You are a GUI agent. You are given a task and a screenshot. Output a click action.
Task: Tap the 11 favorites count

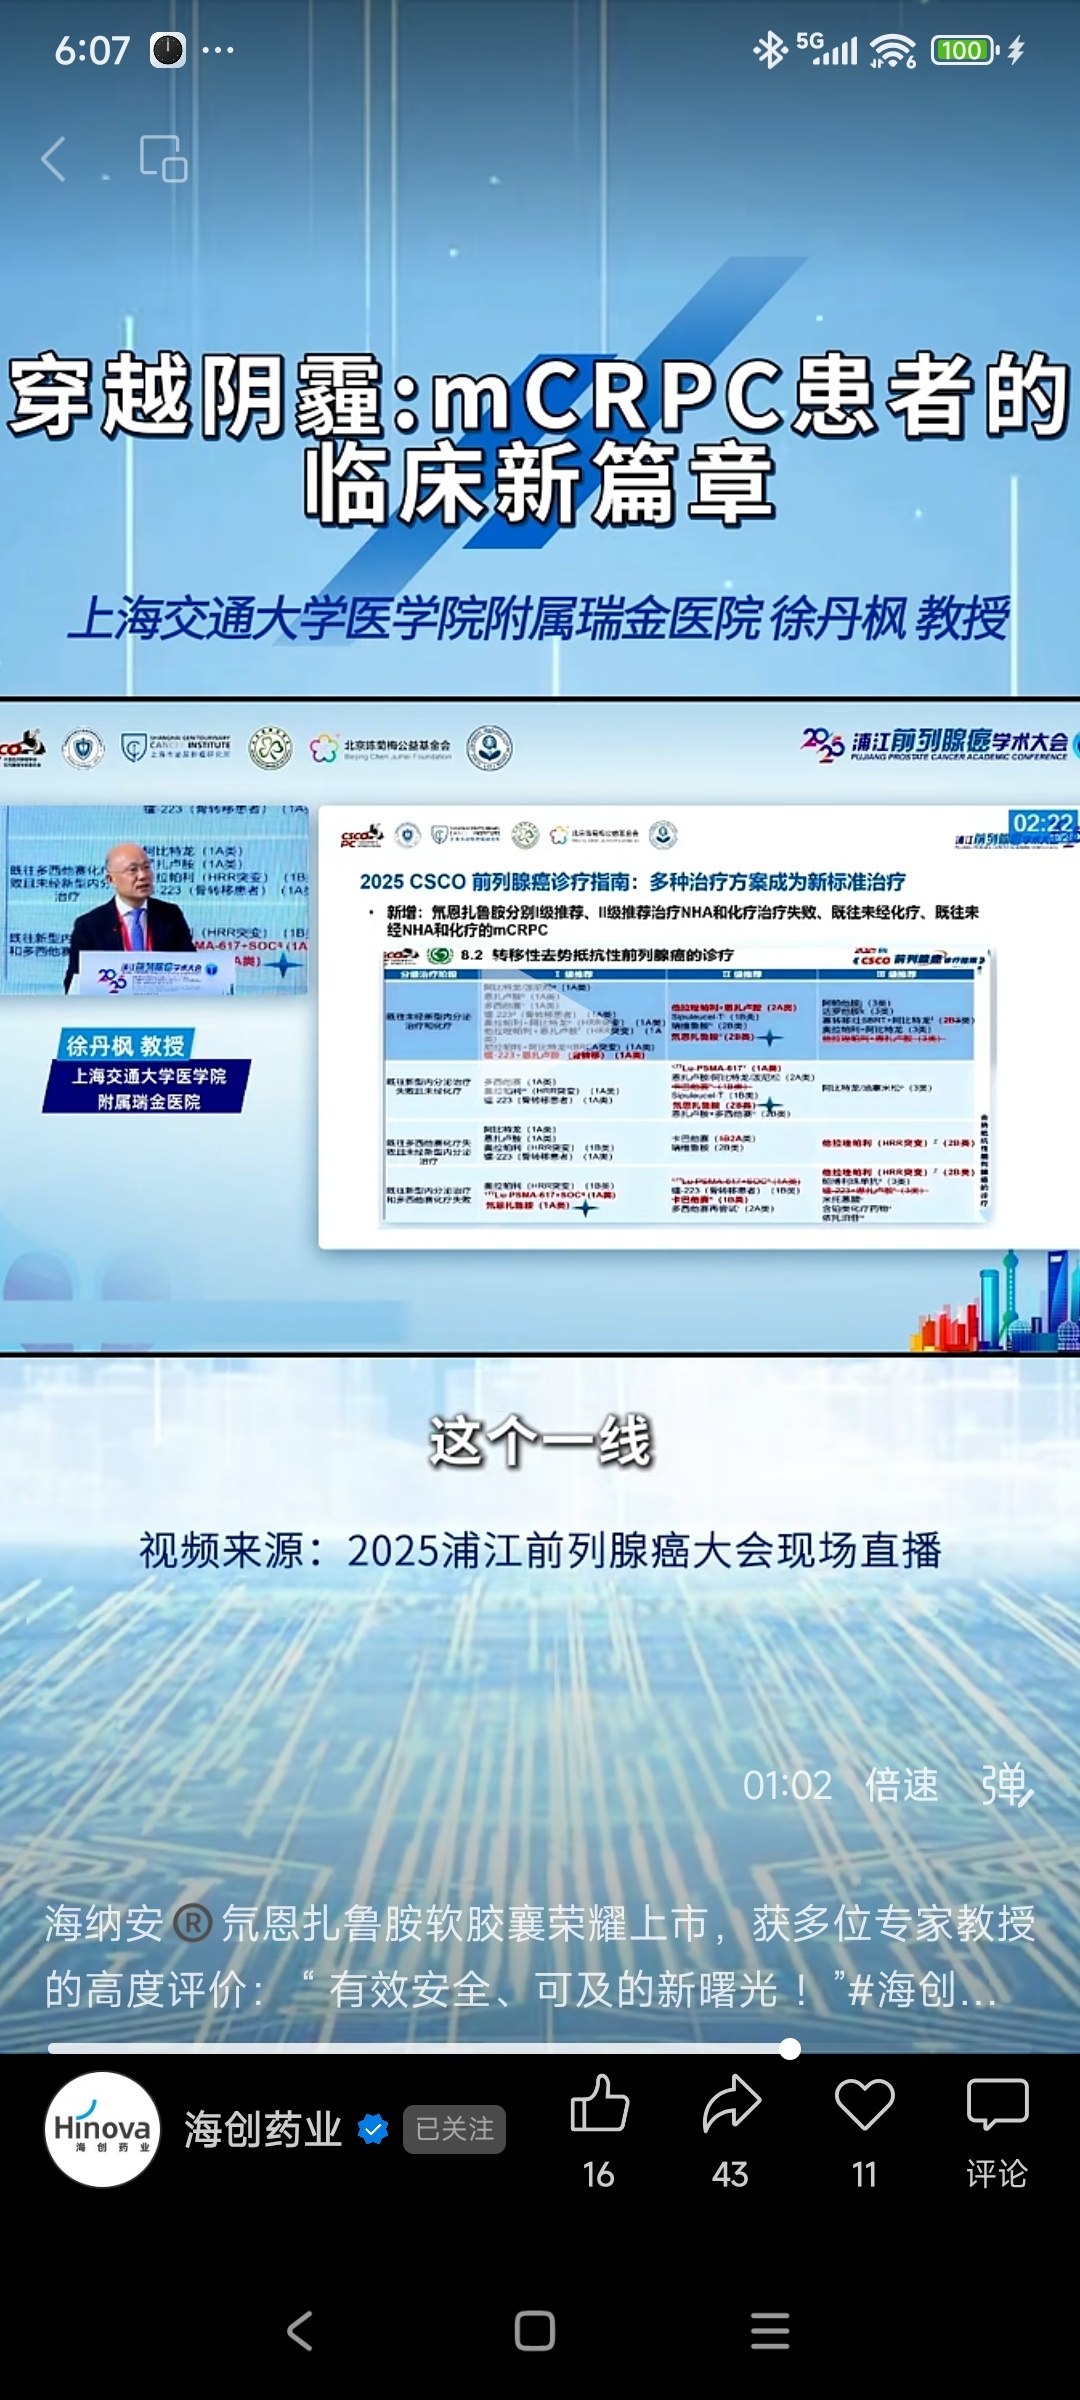(x=865, y=2175)
